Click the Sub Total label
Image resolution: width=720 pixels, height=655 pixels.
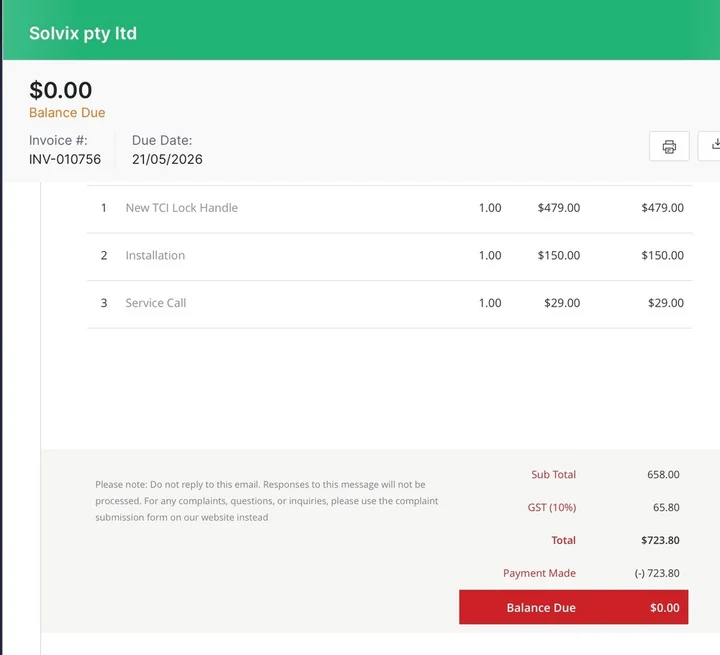tap(553, 474)
